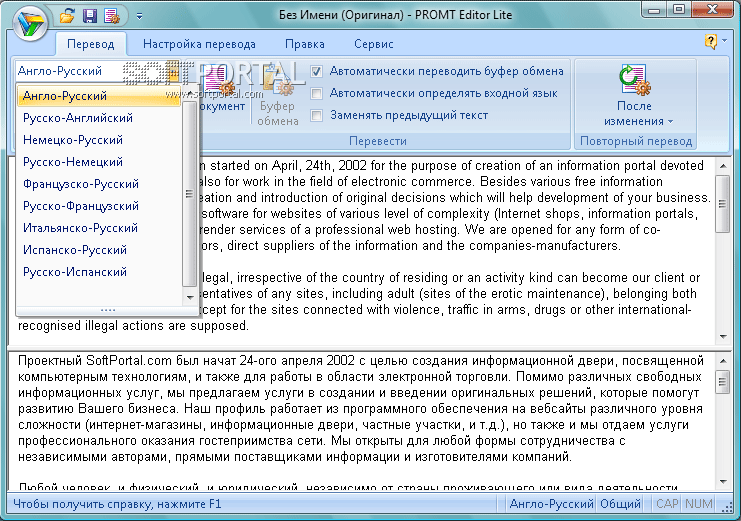
Task: Uncheck Автоматически переводить буфер обмена
Action: tap(317, 71)
